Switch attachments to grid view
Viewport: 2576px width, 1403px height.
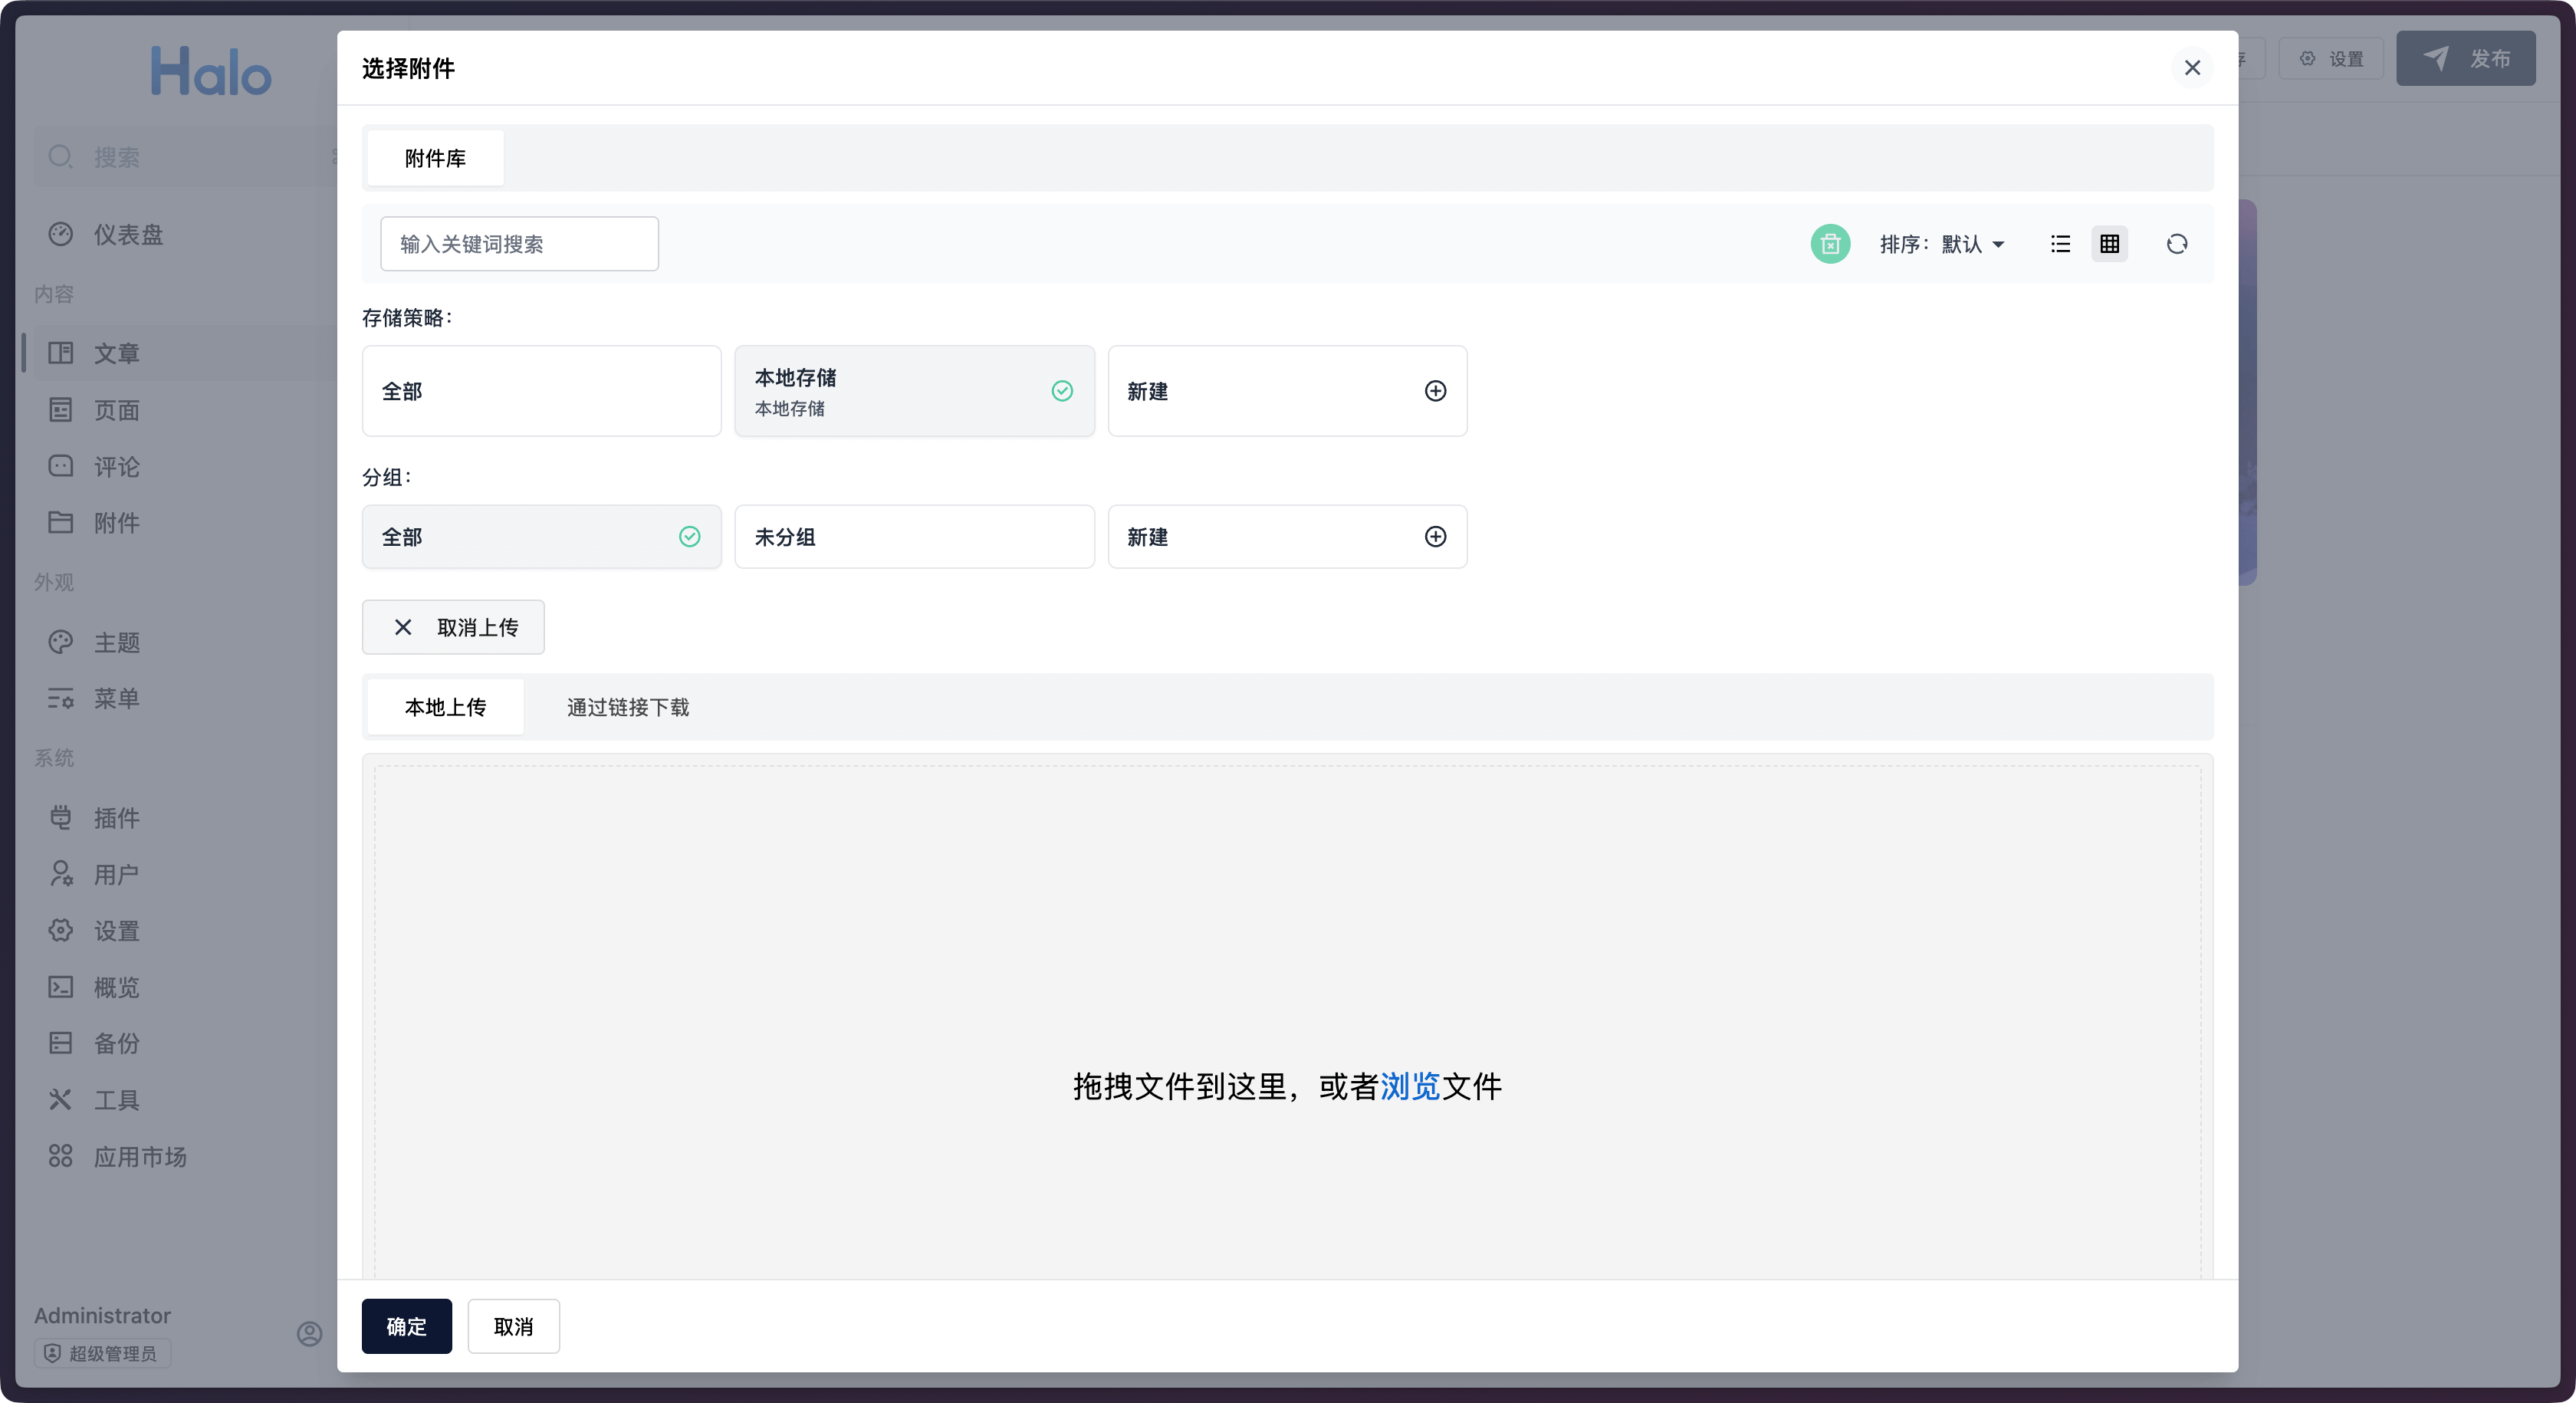[x=2110, y=243]
